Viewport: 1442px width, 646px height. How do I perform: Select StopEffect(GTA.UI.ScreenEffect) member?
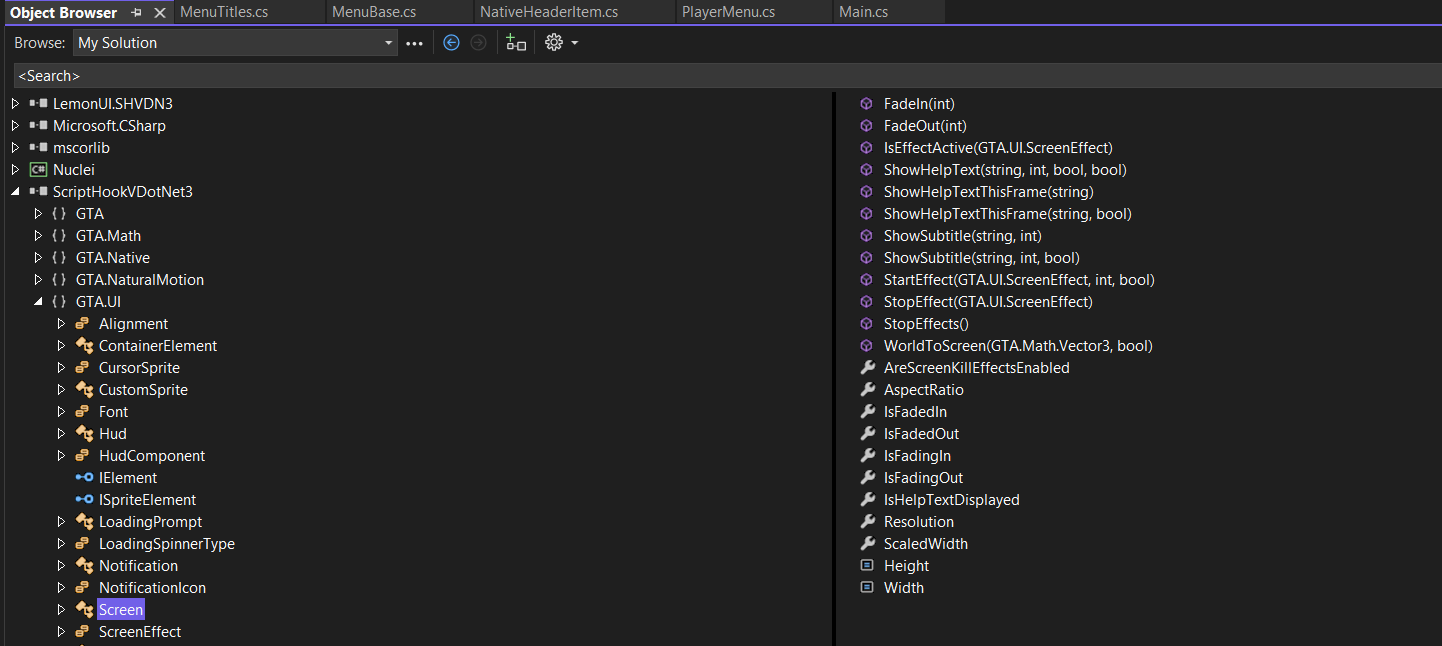pos(988,302)
